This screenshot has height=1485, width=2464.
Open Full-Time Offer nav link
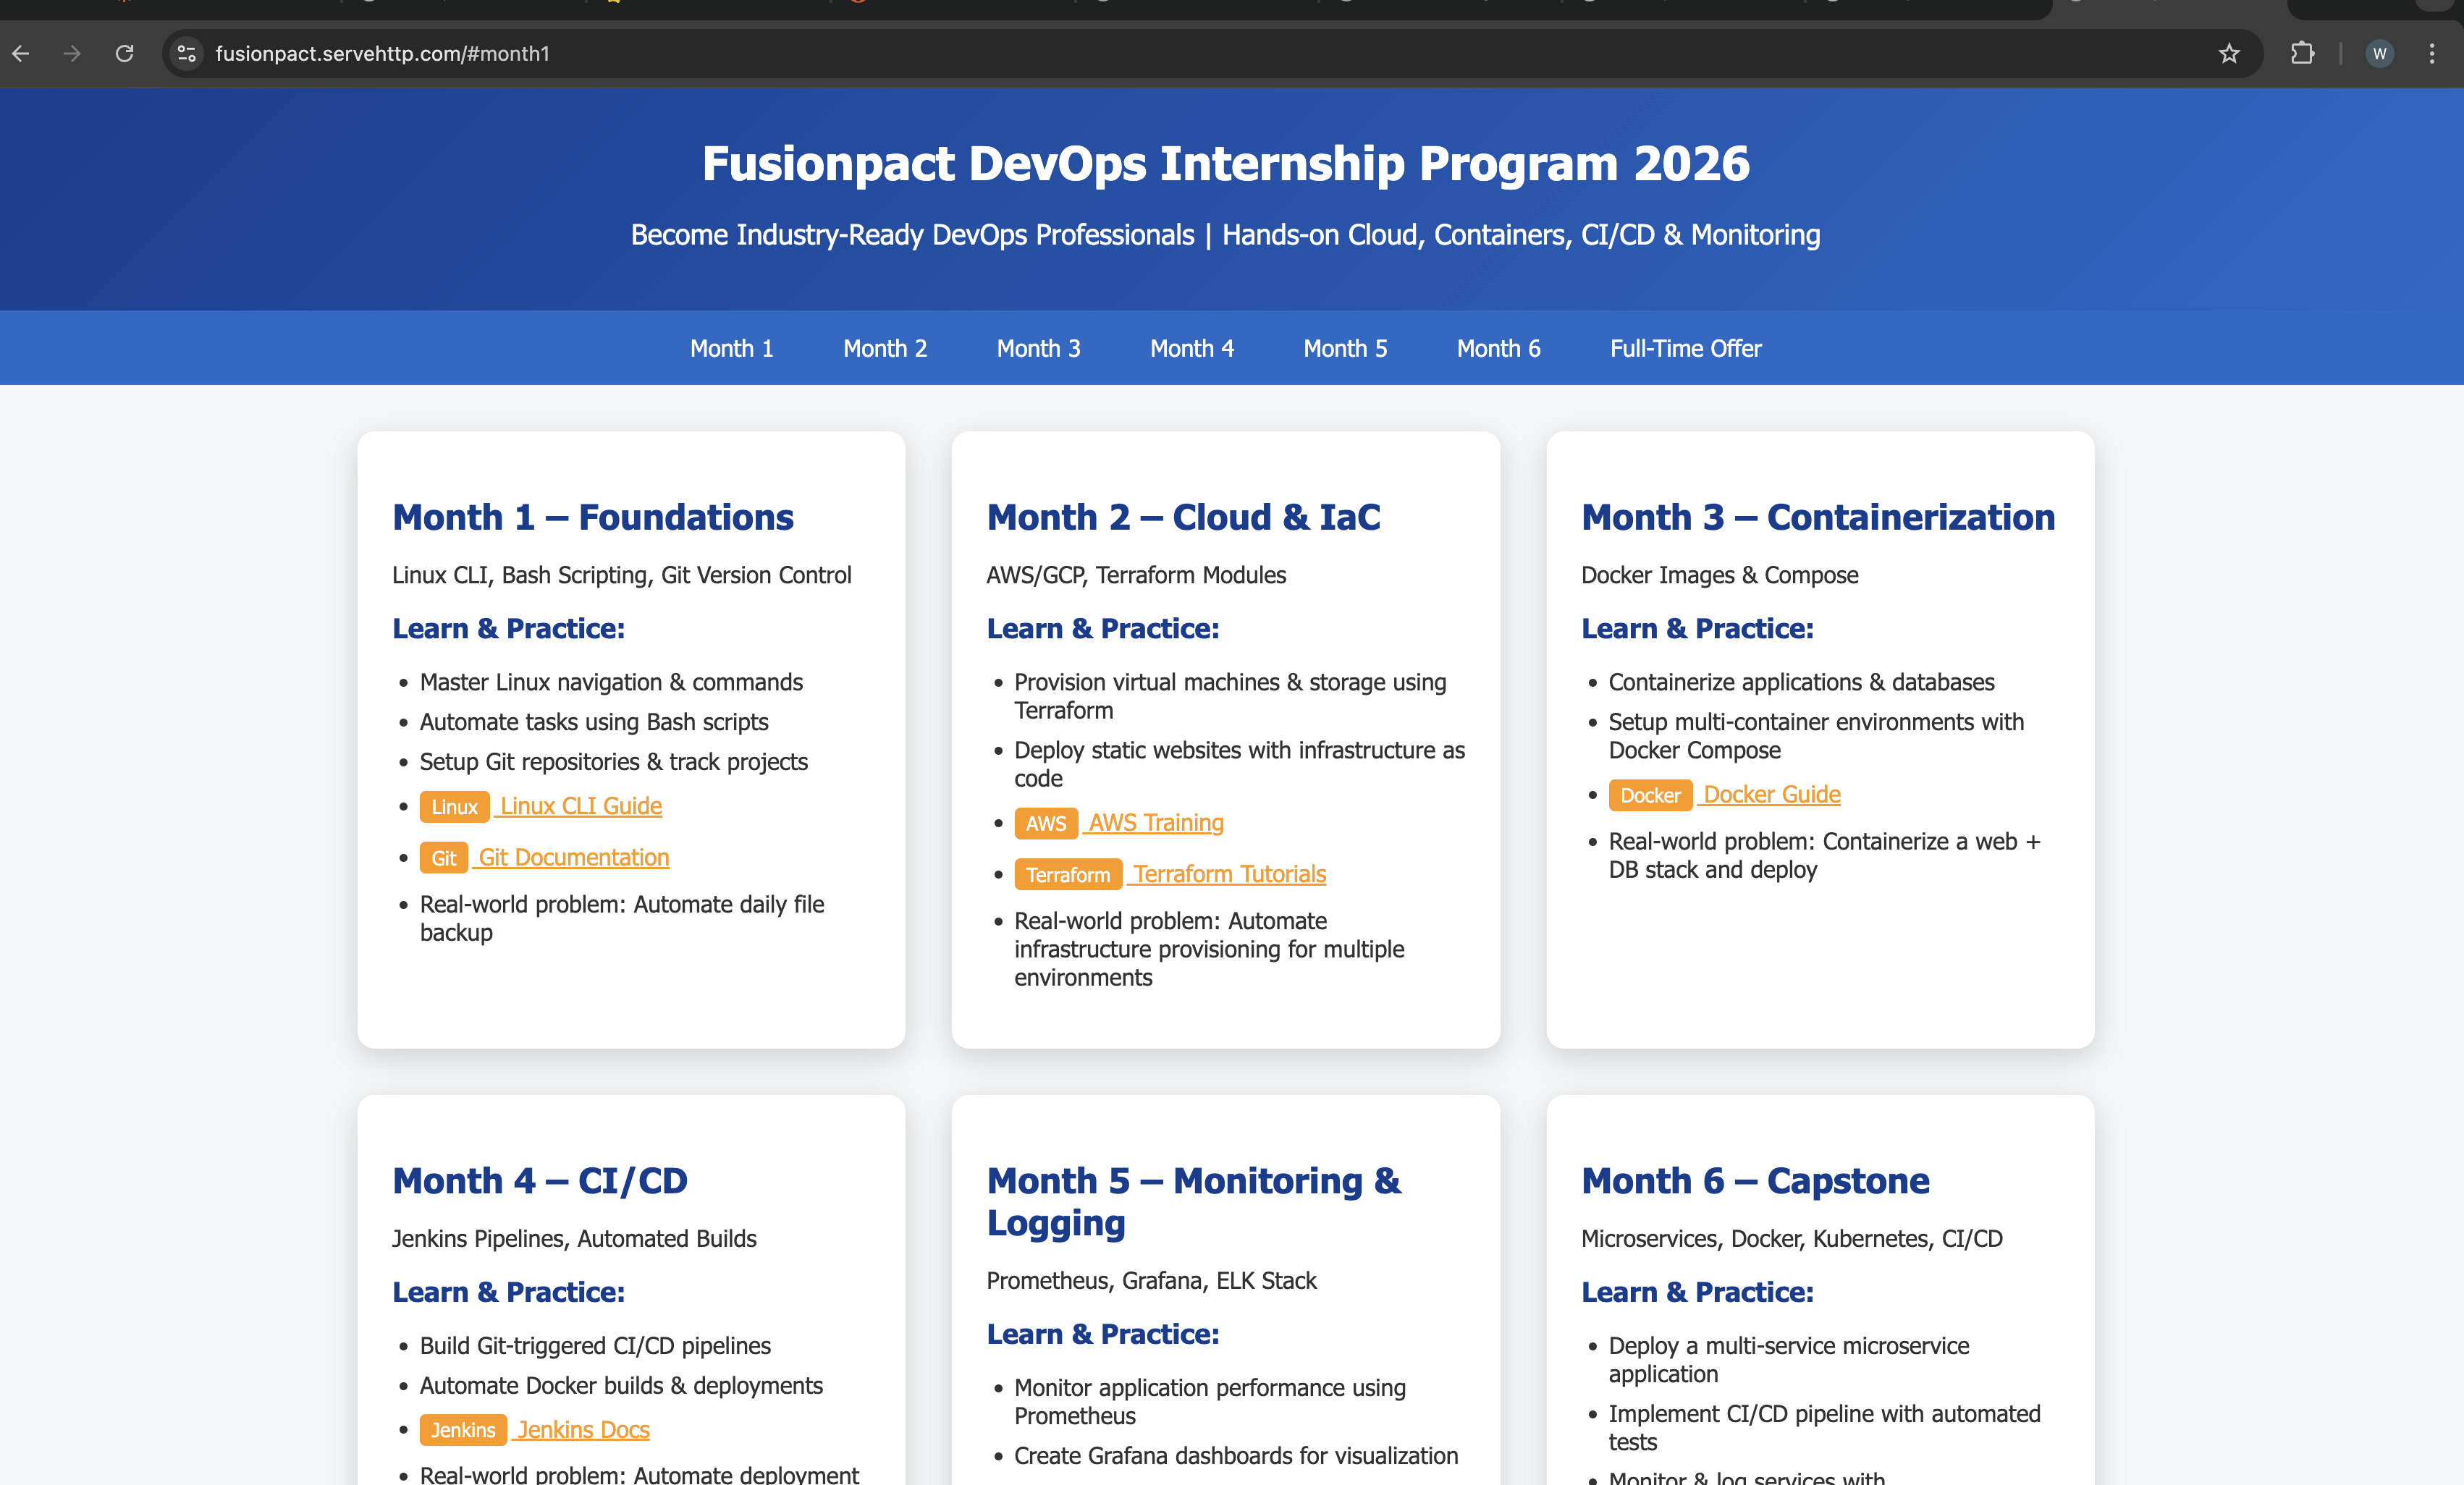click(x=1685, y=348)
